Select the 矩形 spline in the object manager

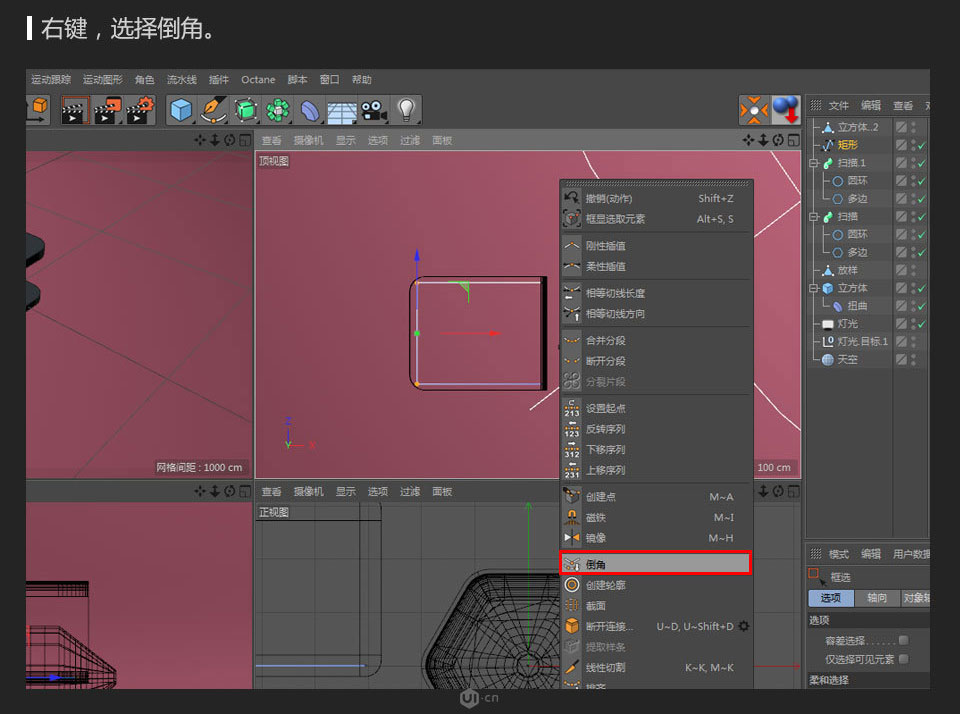pos(847,144)
